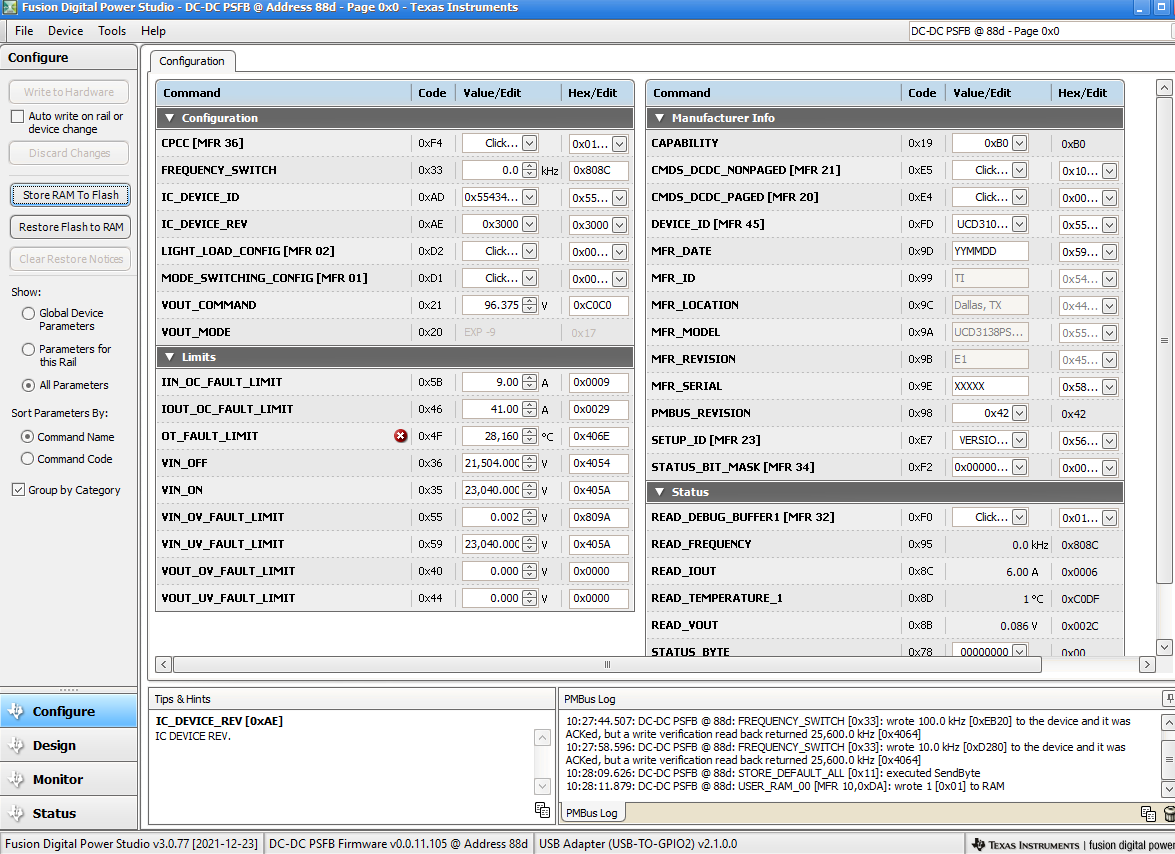Screen dimensions: 1175x854
Task: Click Store RAM To Flash button
Action: tap(70, 195)
